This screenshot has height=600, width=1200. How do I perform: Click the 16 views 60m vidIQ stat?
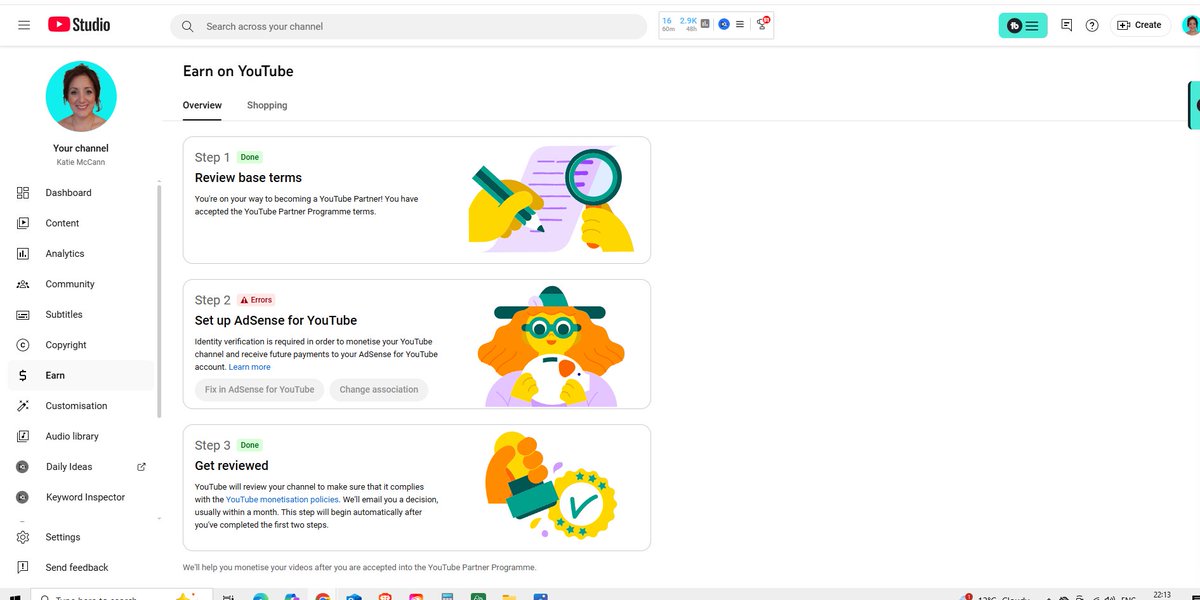[x=668, y=24]
